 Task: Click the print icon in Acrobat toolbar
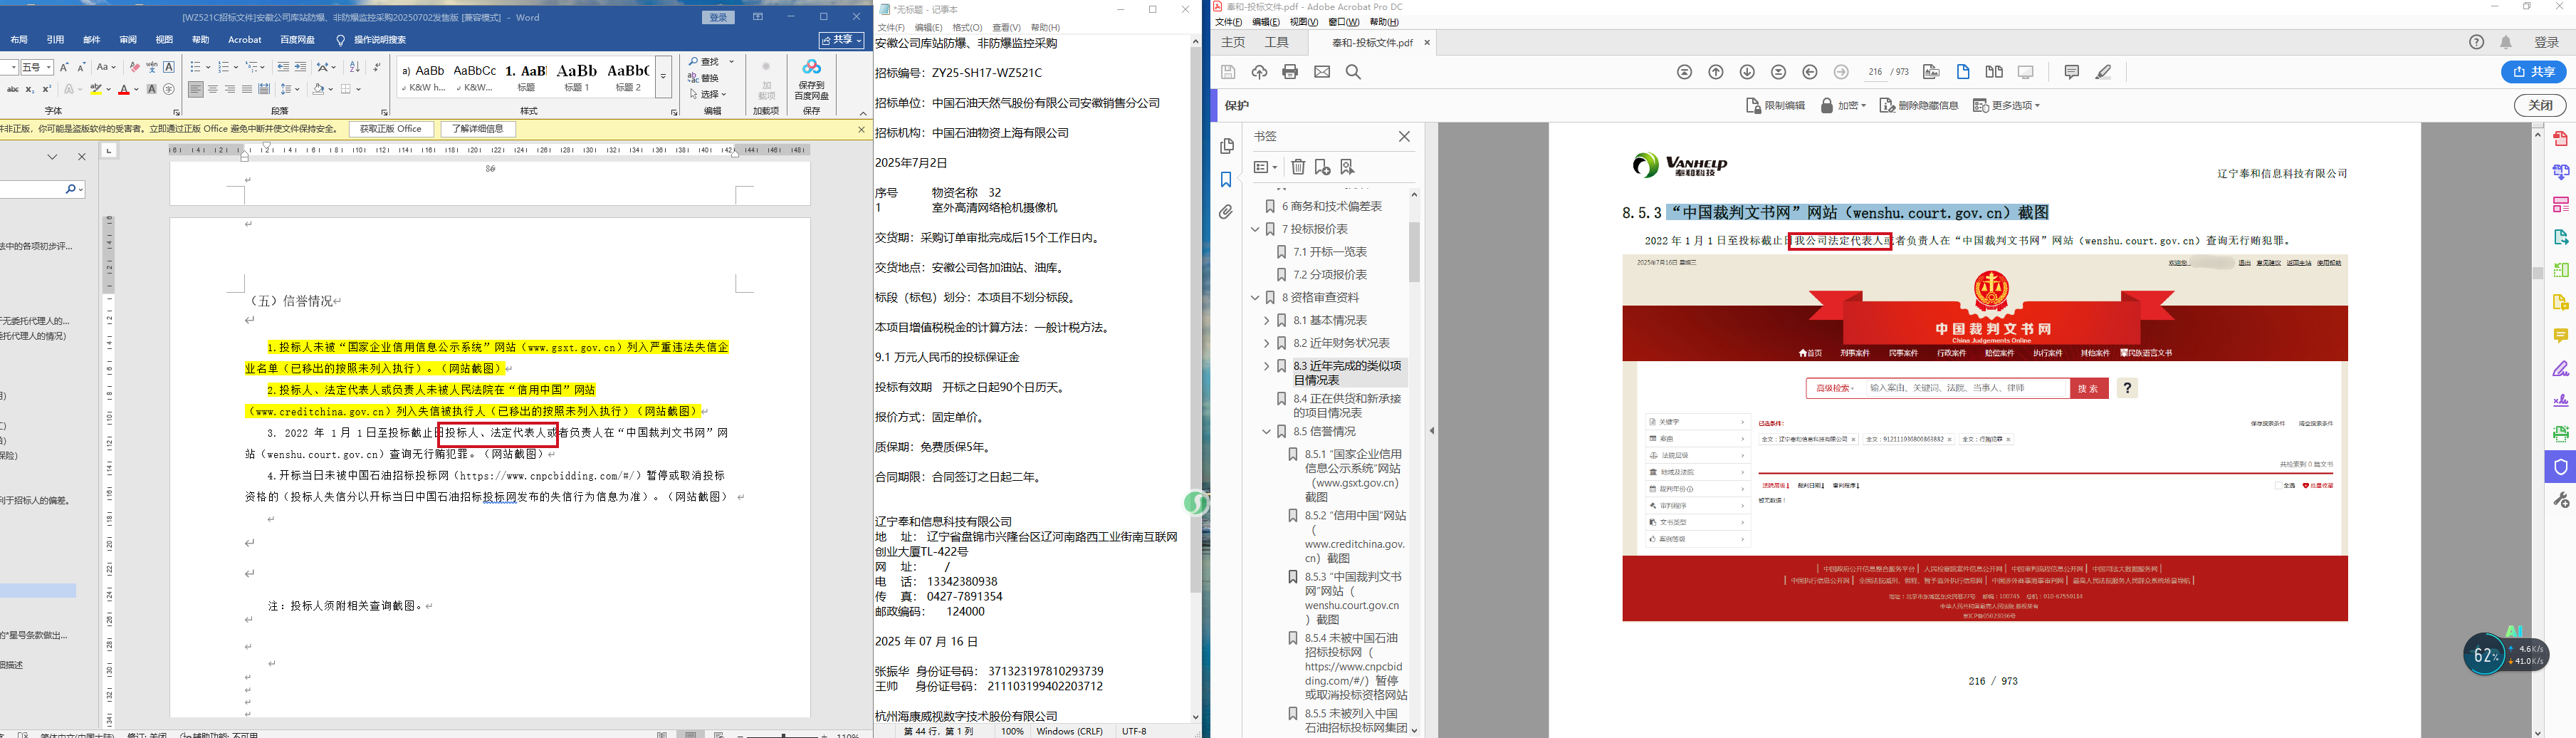[x=1290, y=72]
